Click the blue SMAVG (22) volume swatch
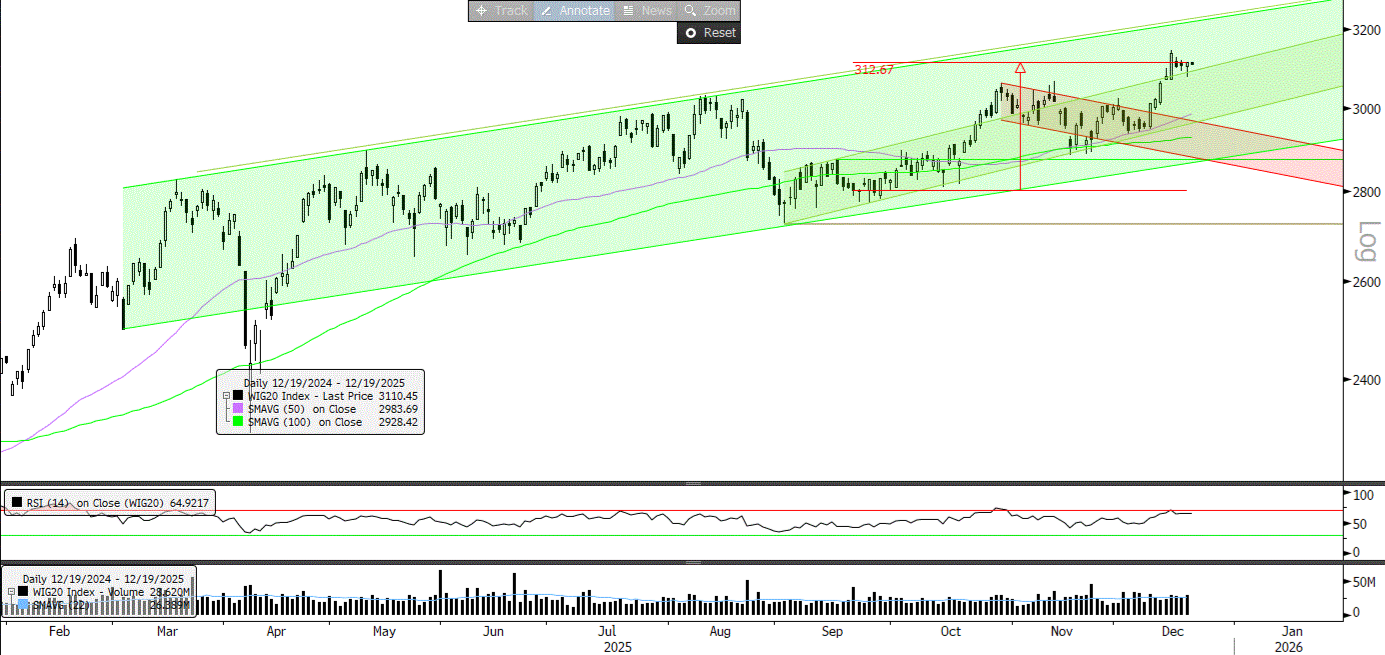1385x655 pixels. 24,605
